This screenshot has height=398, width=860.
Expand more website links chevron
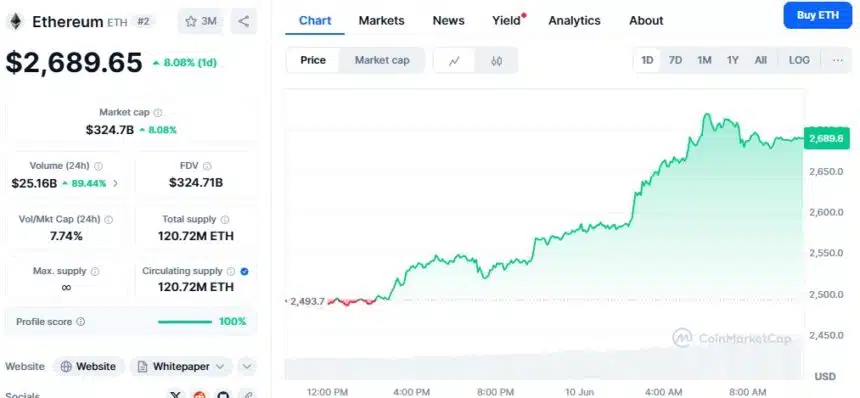tap(247, 366)
